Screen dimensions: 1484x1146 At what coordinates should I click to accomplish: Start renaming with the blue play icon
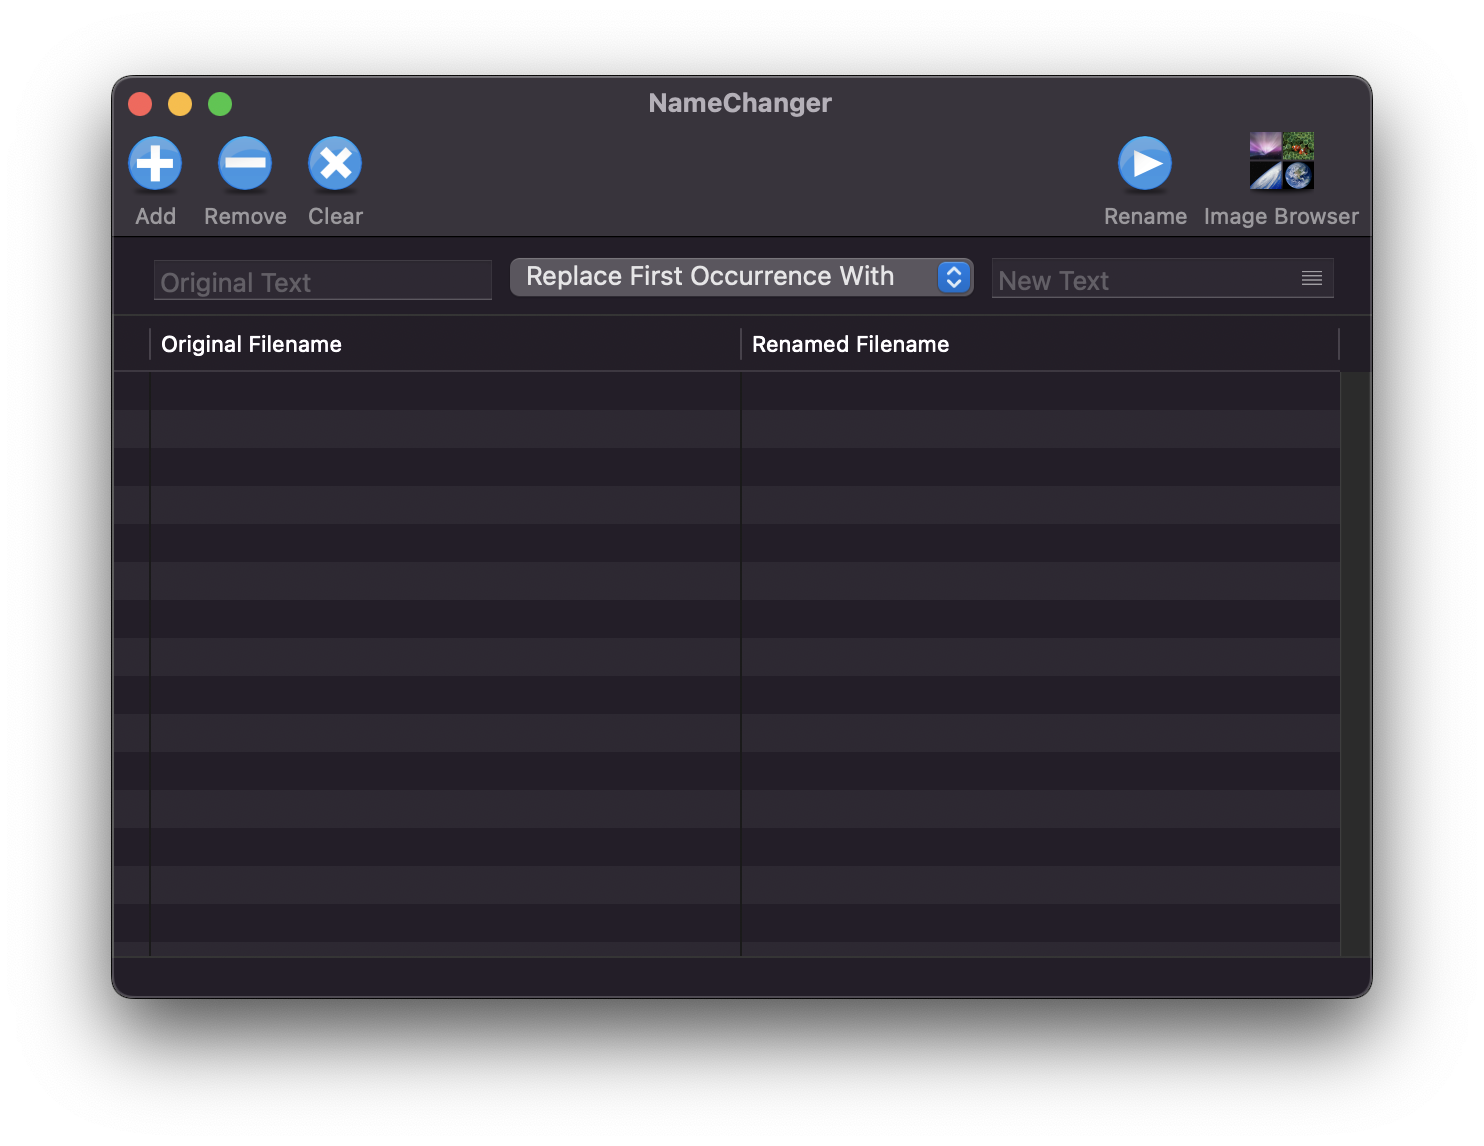1145,163
